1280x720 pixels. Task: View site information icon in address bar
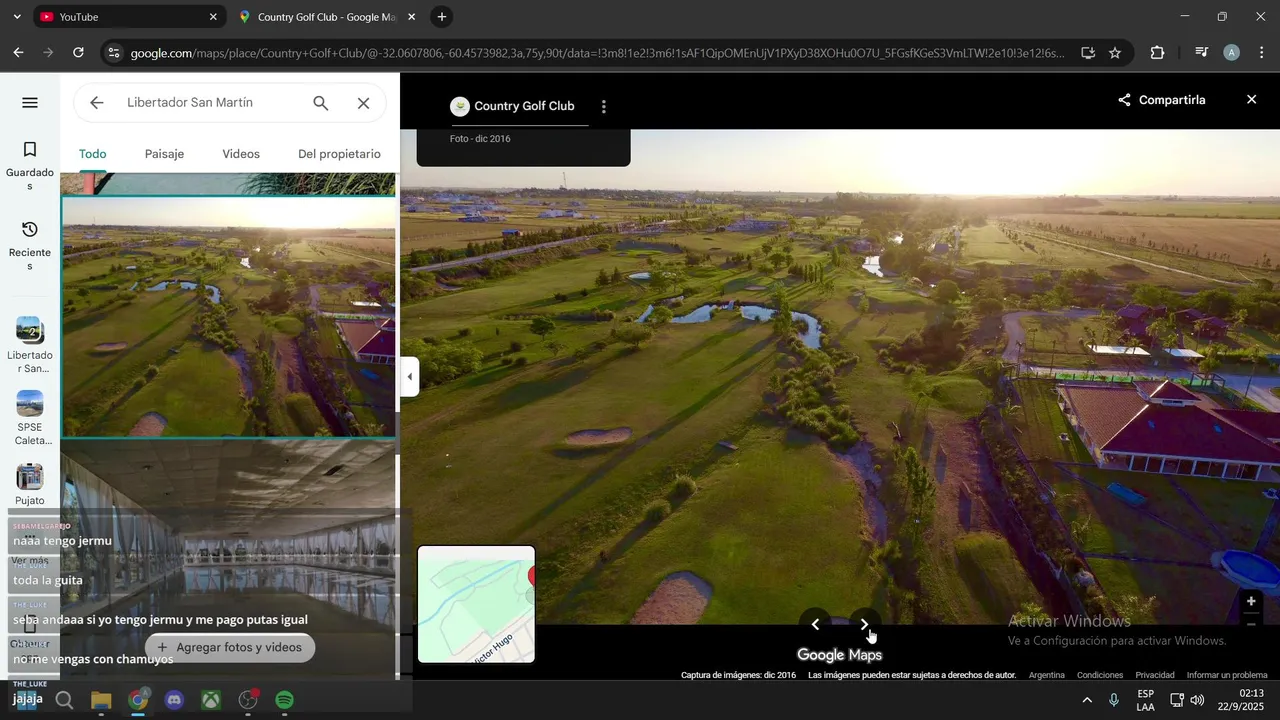[114, 53]
